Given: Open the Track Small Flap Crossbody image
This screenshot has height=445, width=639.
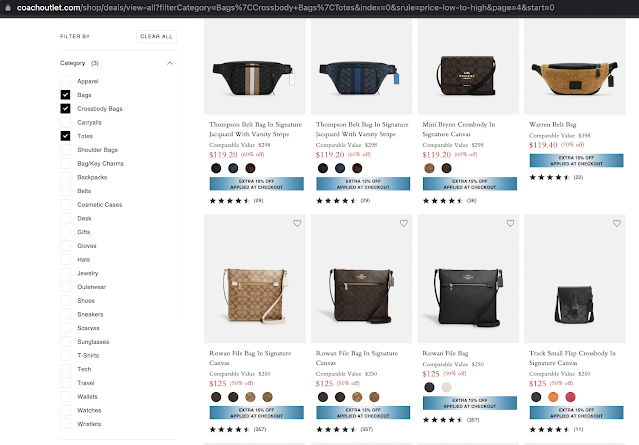Looking at the screenshot, I should [x=575, y=278].
